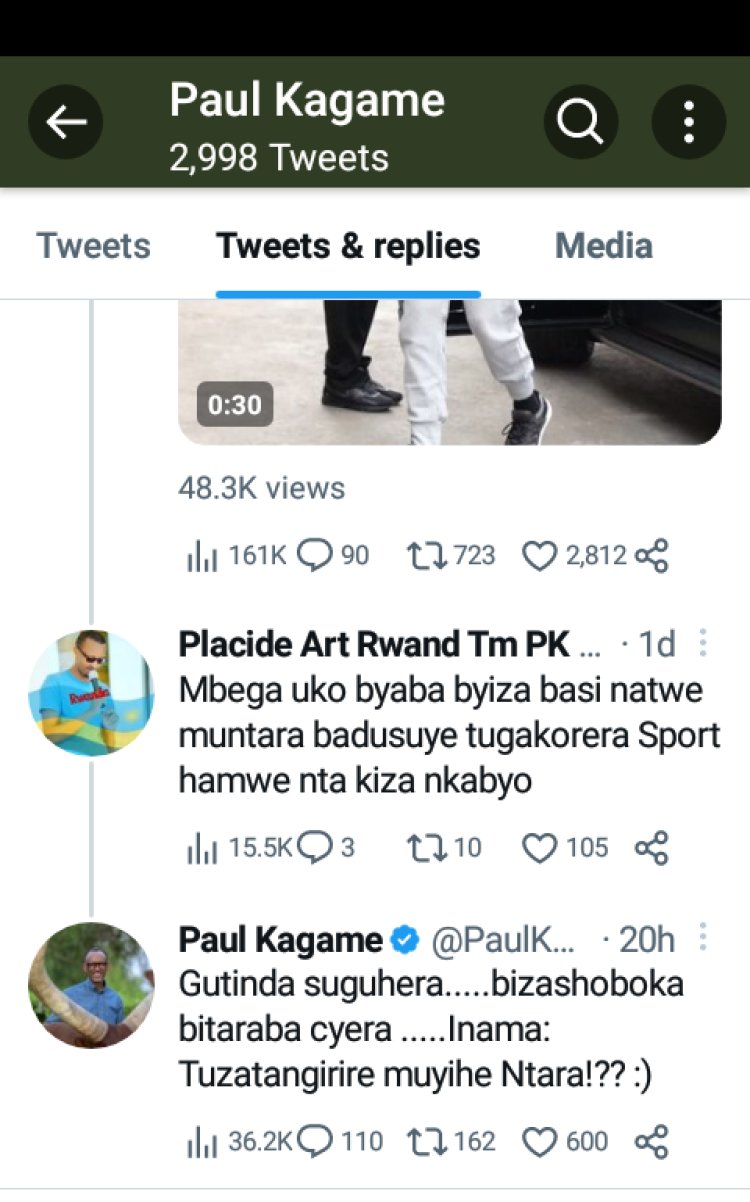The width and height of the screenshot is (750, 1202).
Task: Select the Tweets & replies tab
Action: pyautogui.click(x=348, y=246)
